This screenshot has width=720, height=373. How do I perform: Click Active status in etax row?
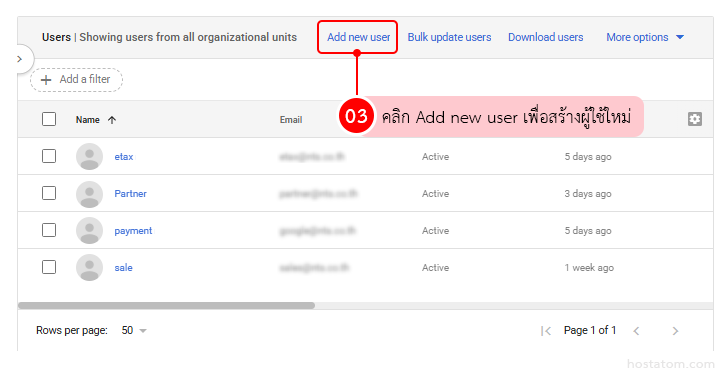pyautogui.click(x=435, y=157)
